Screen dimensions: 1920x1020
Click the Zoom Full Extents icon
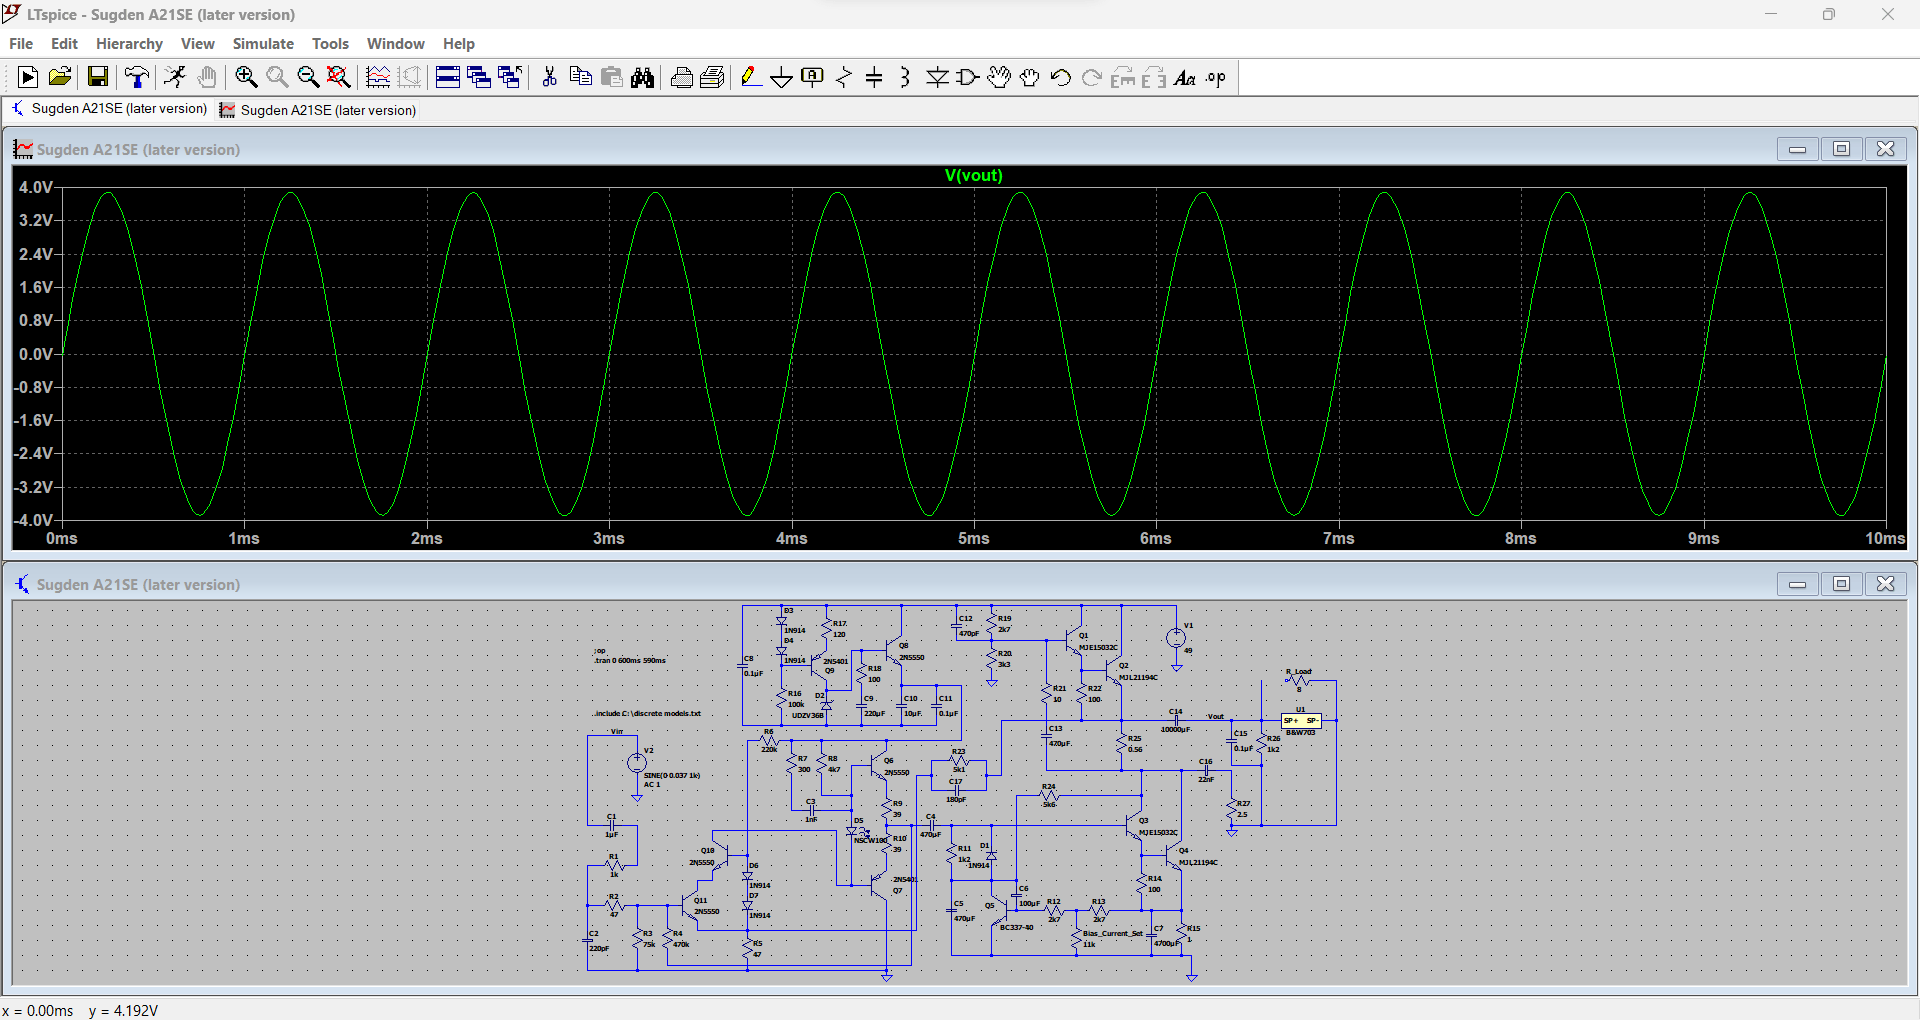coord(339,77)
